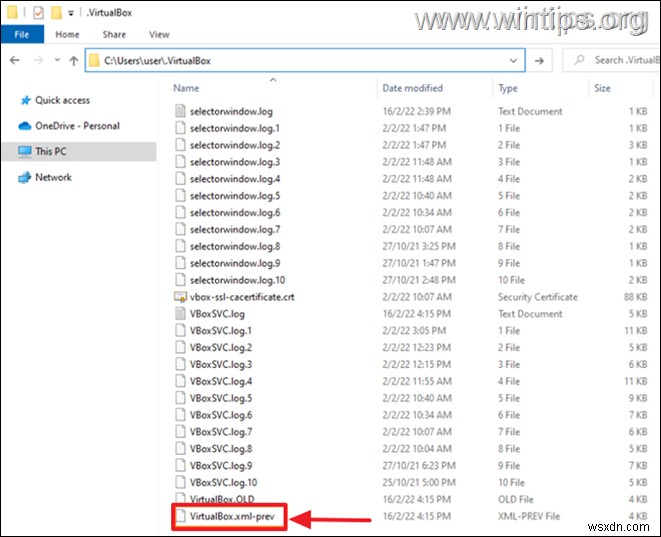Click the 88 KB size cell
The image size is (661, 537).
pyautogui.click(x=635, y=297)
